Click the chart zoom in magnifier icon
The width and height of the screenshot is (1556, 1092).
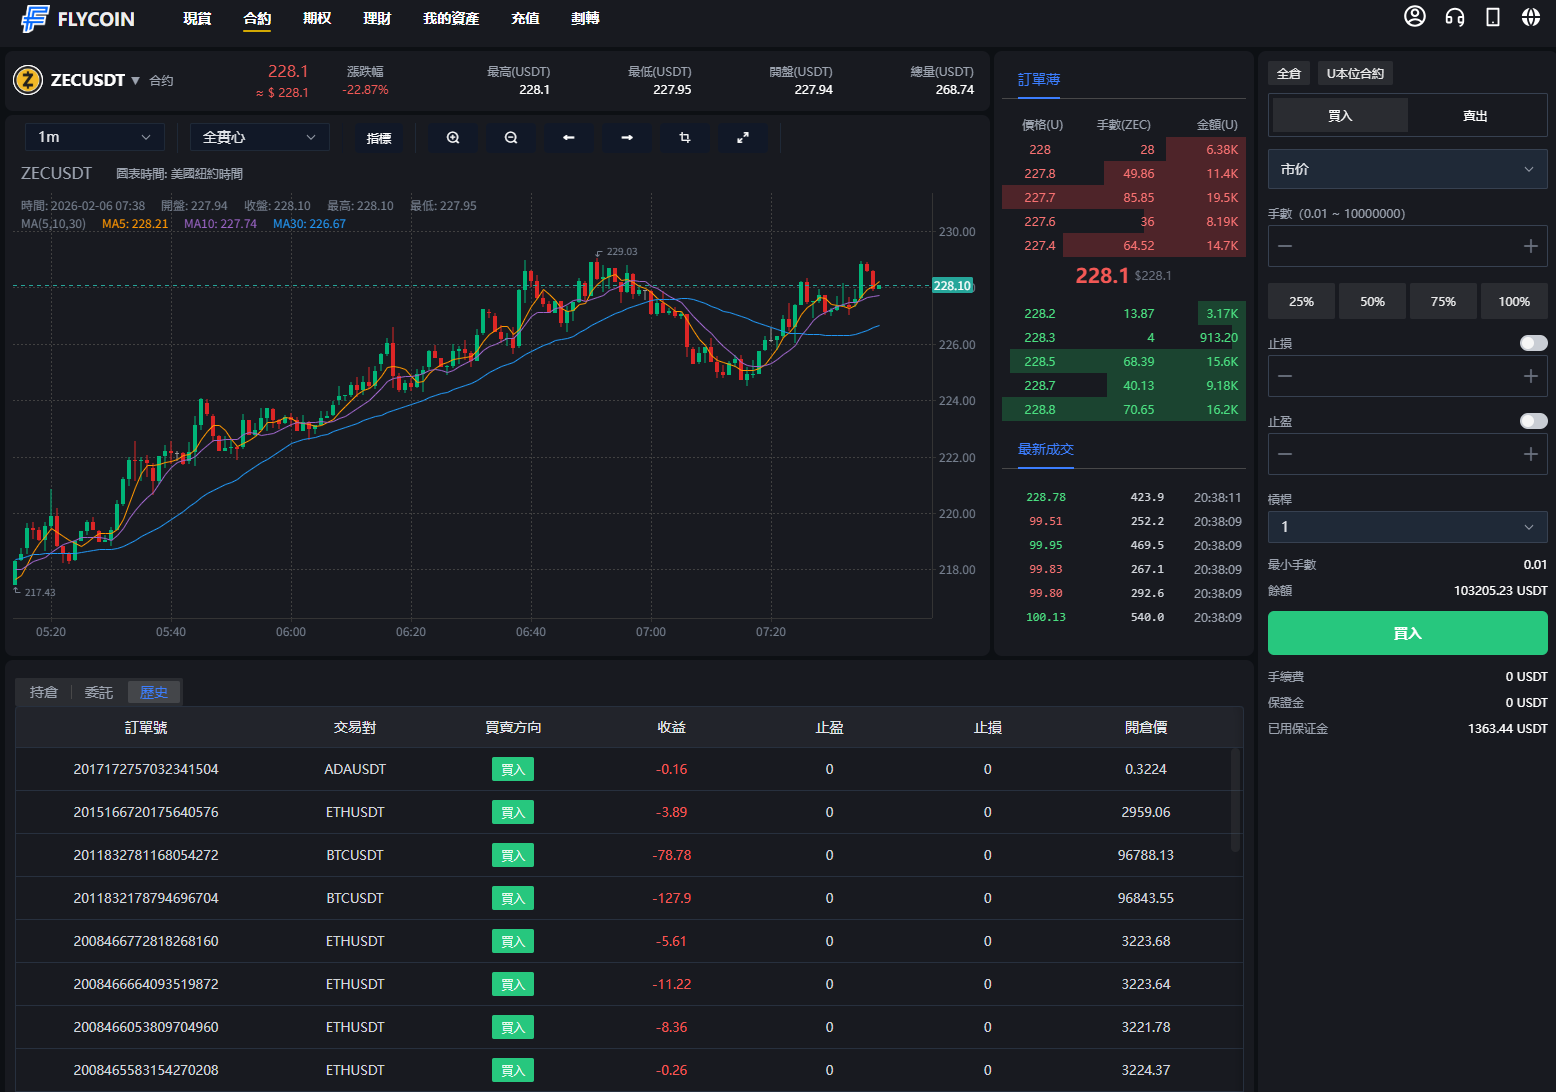point(453,138)
